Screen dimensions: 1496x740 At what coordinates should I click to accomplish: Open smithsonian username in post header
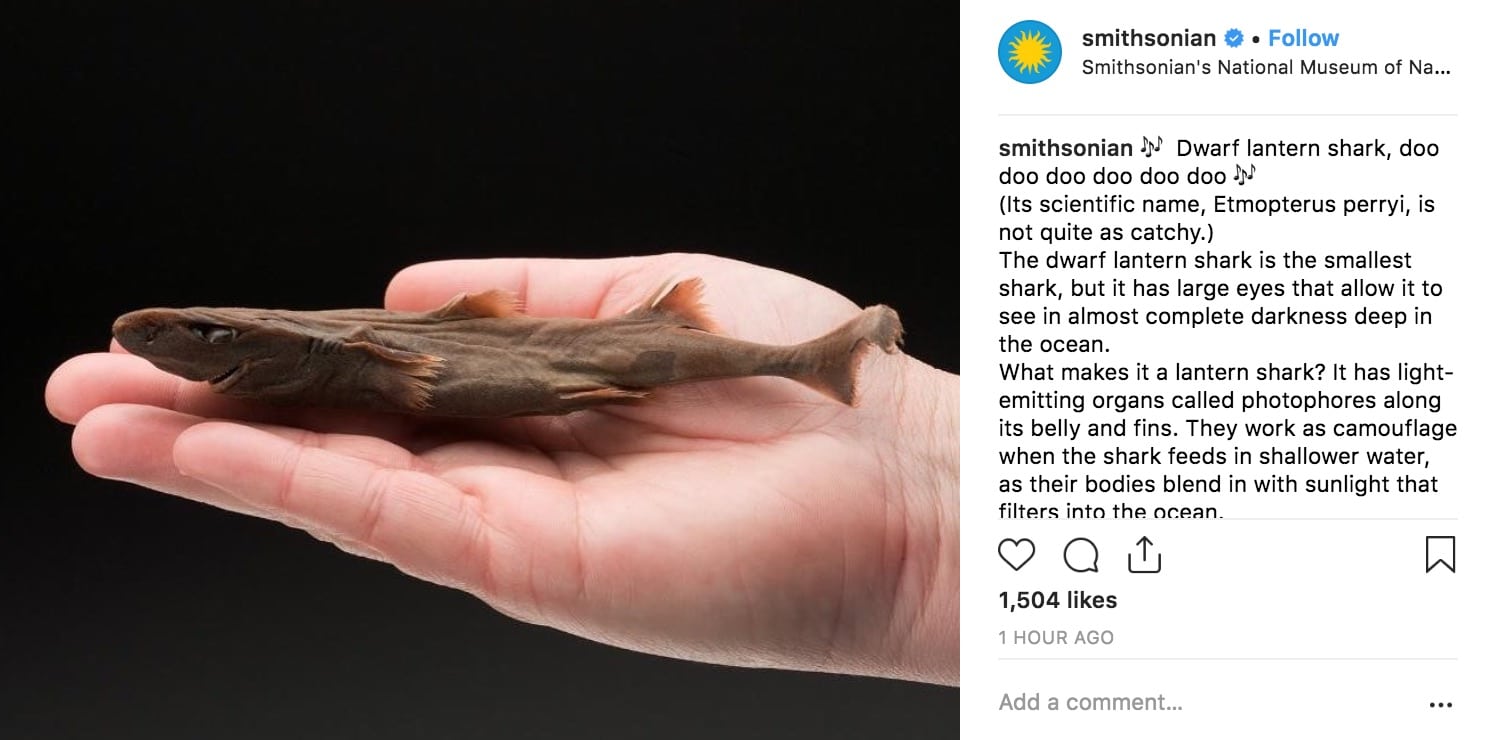click(x=1149, y=38)
